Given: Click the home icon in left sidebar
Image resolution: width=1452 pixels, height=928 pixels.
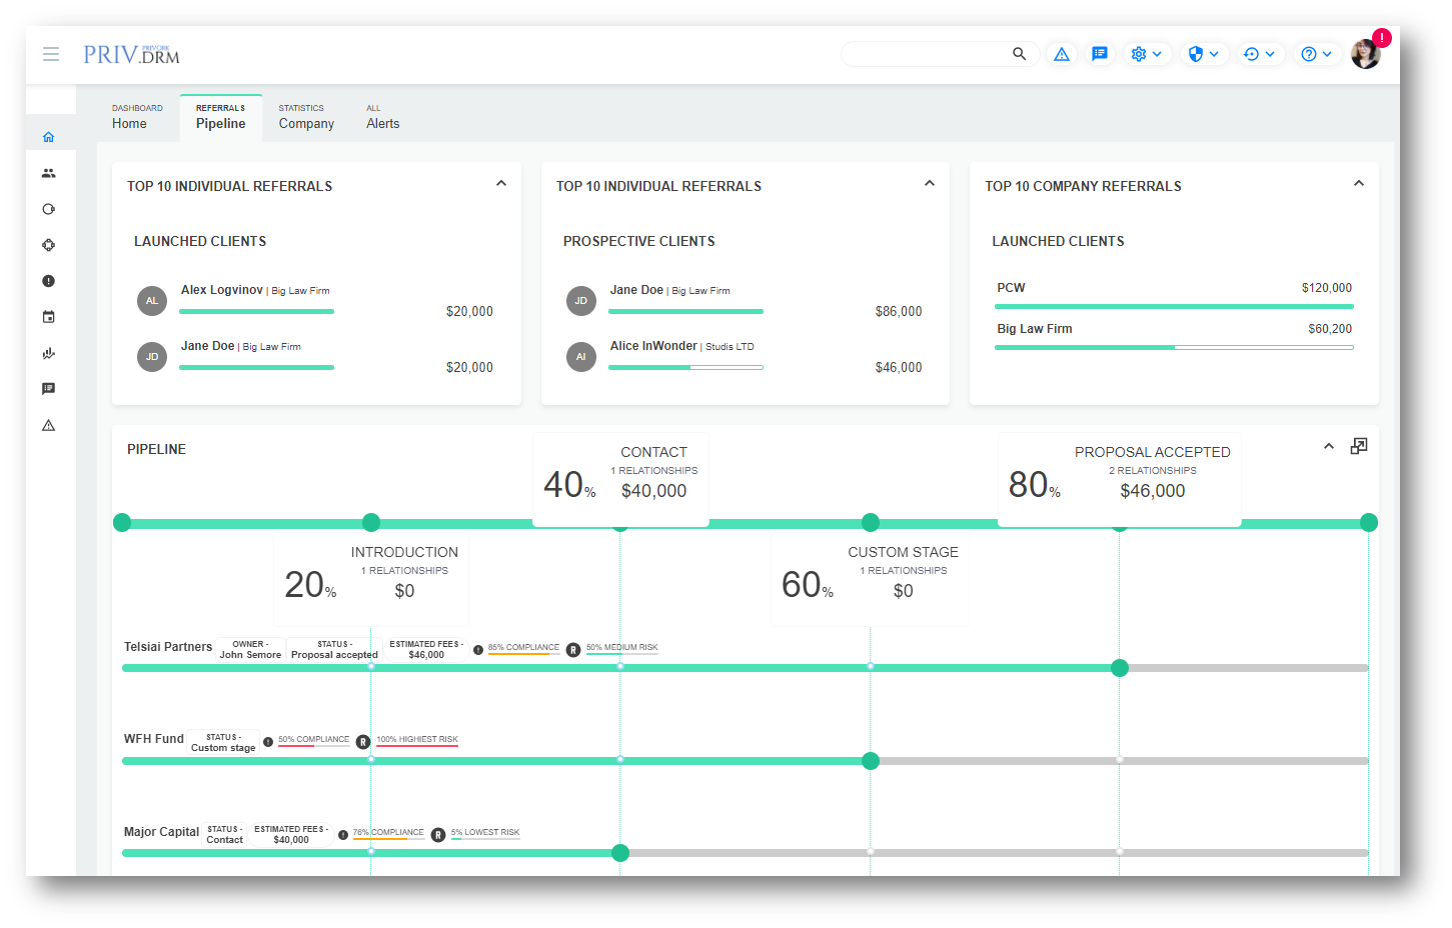Looking at the screenshot, I should point(48,137).
